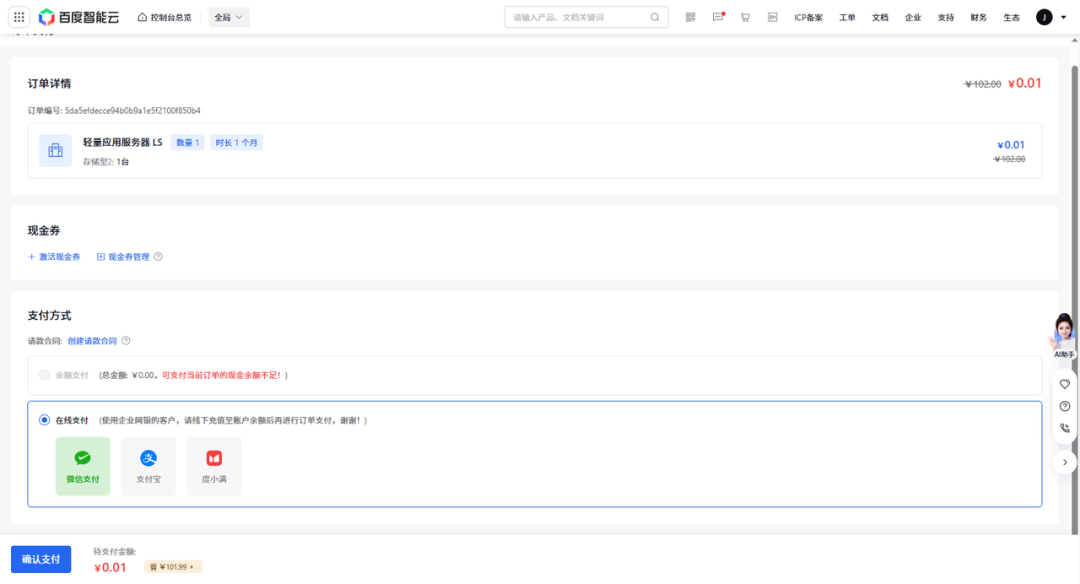Open the QR code icon in header
The width and height of the screenshot is (1080, 584).
pos(690,17)
